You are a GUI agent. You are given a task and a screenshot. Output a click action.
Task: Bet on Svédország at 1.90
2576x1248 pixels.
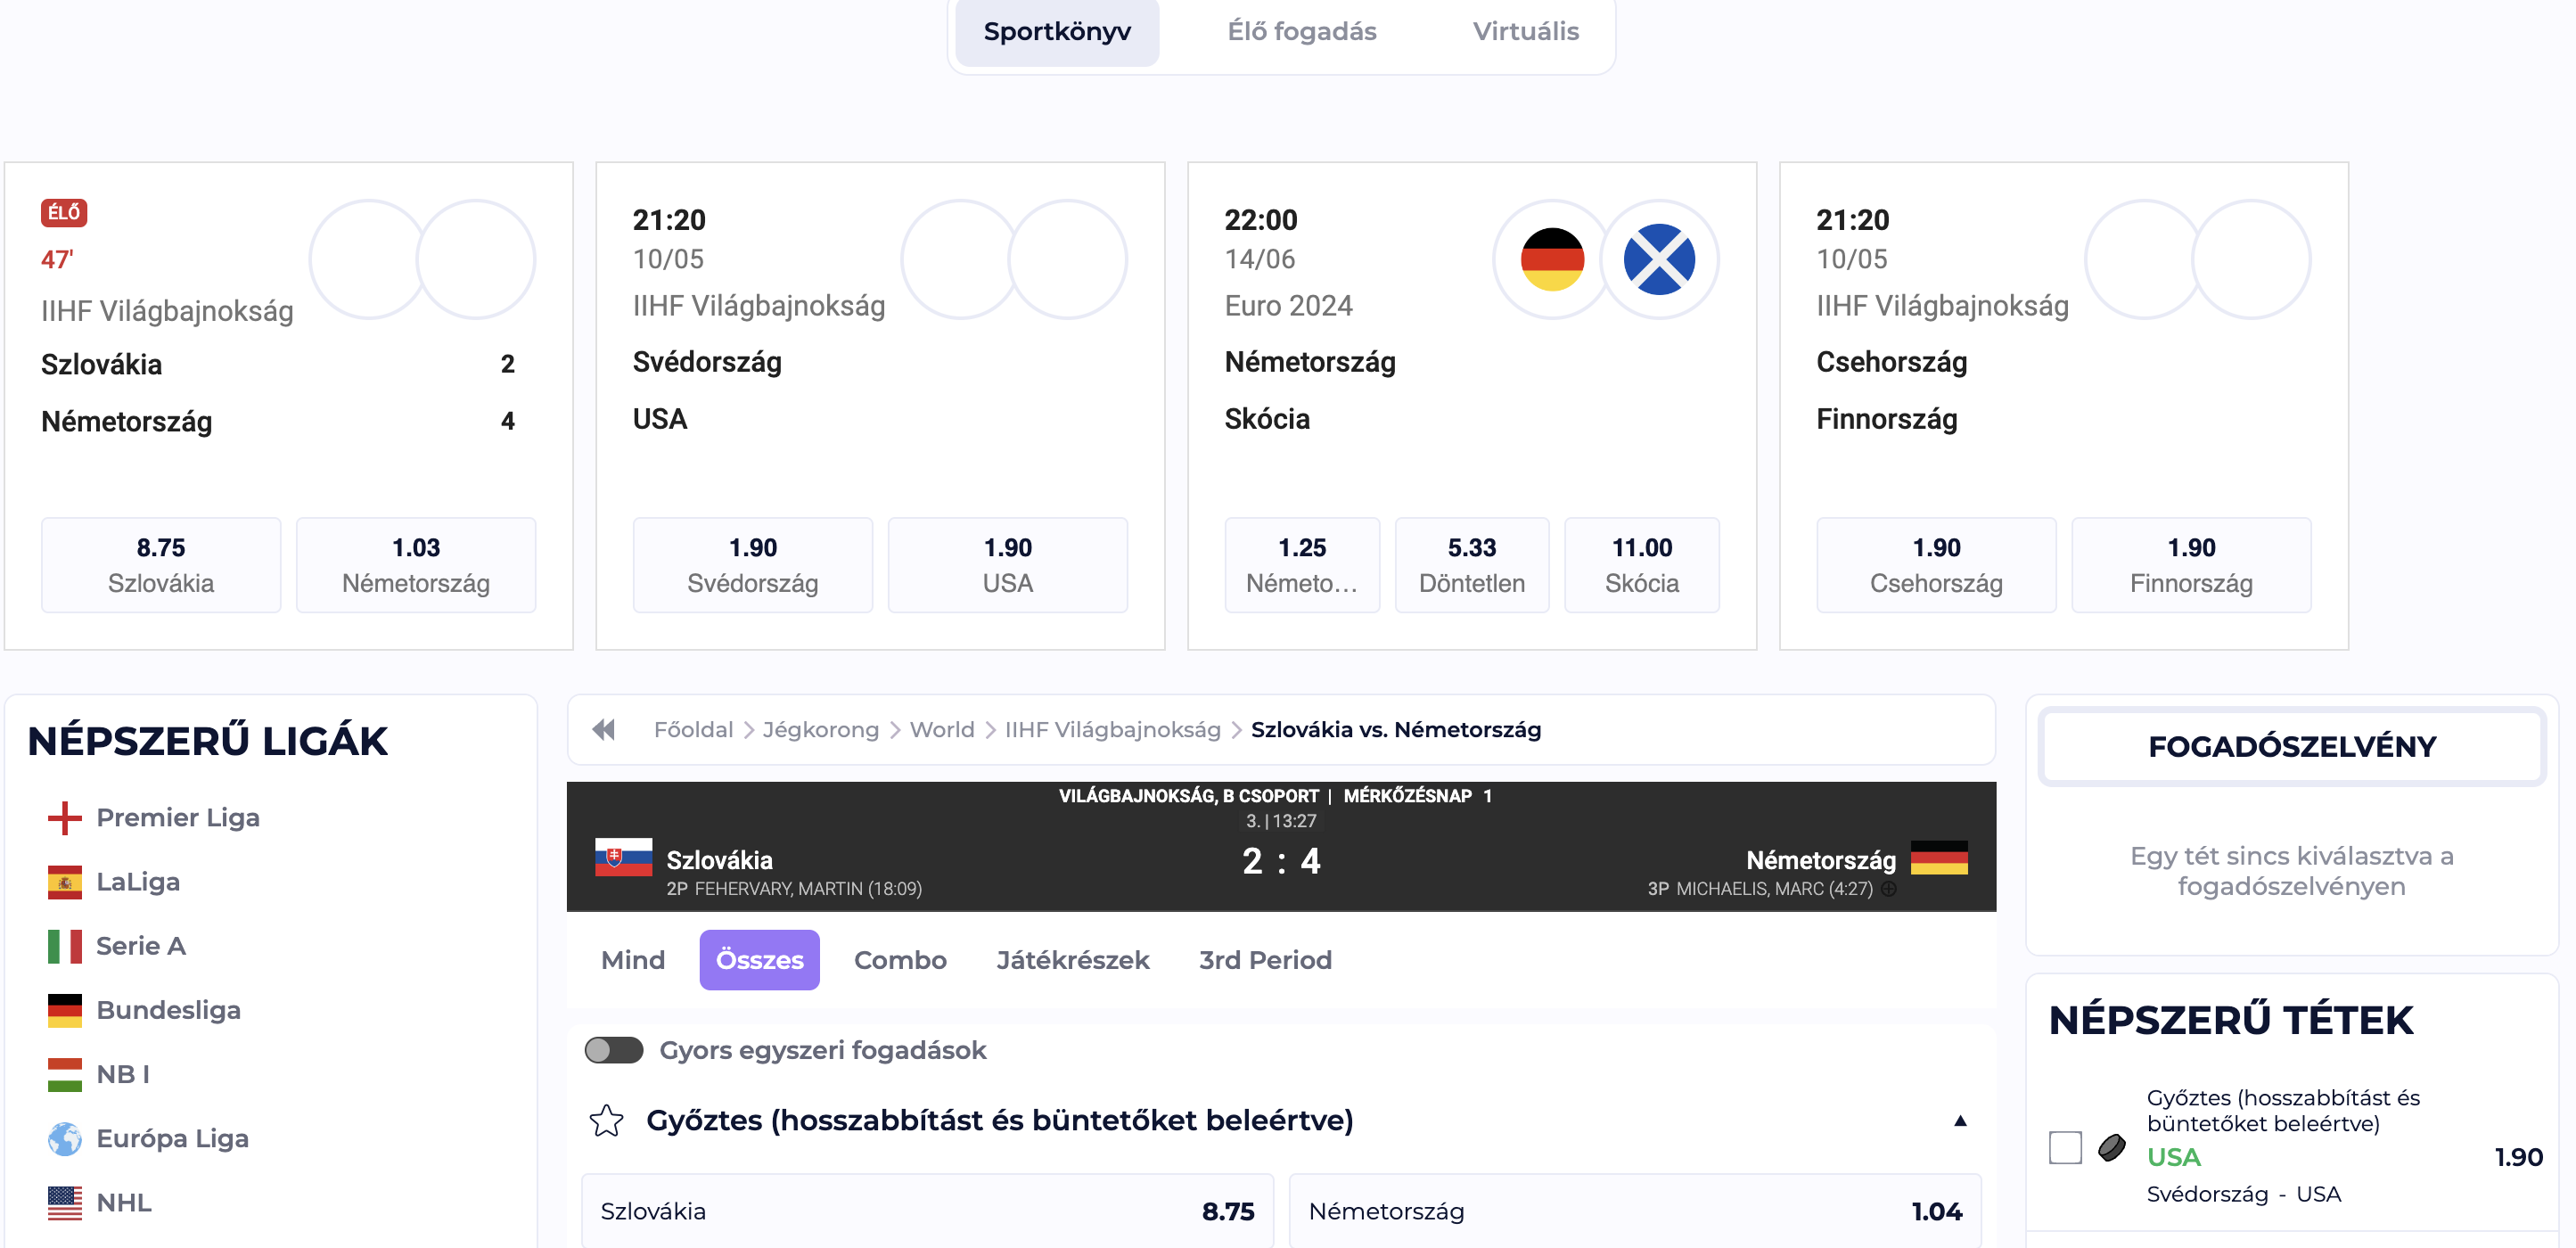(x=752, y=565)
